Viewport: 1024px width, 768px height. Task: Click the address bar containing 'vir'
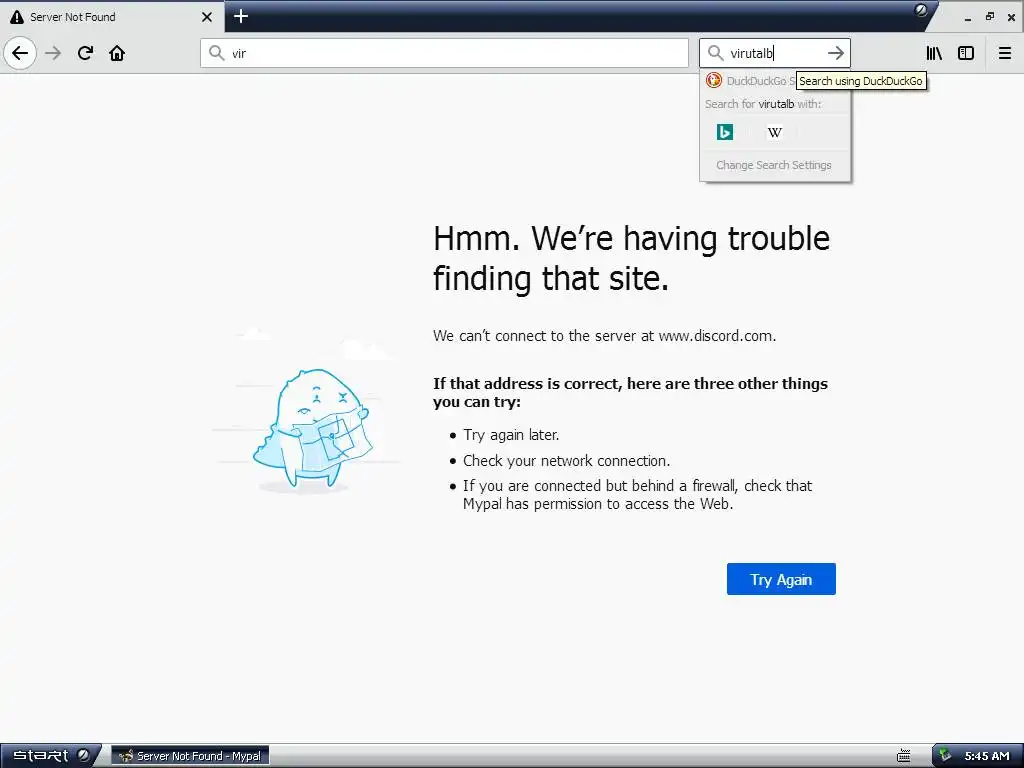tap(444, 53)
